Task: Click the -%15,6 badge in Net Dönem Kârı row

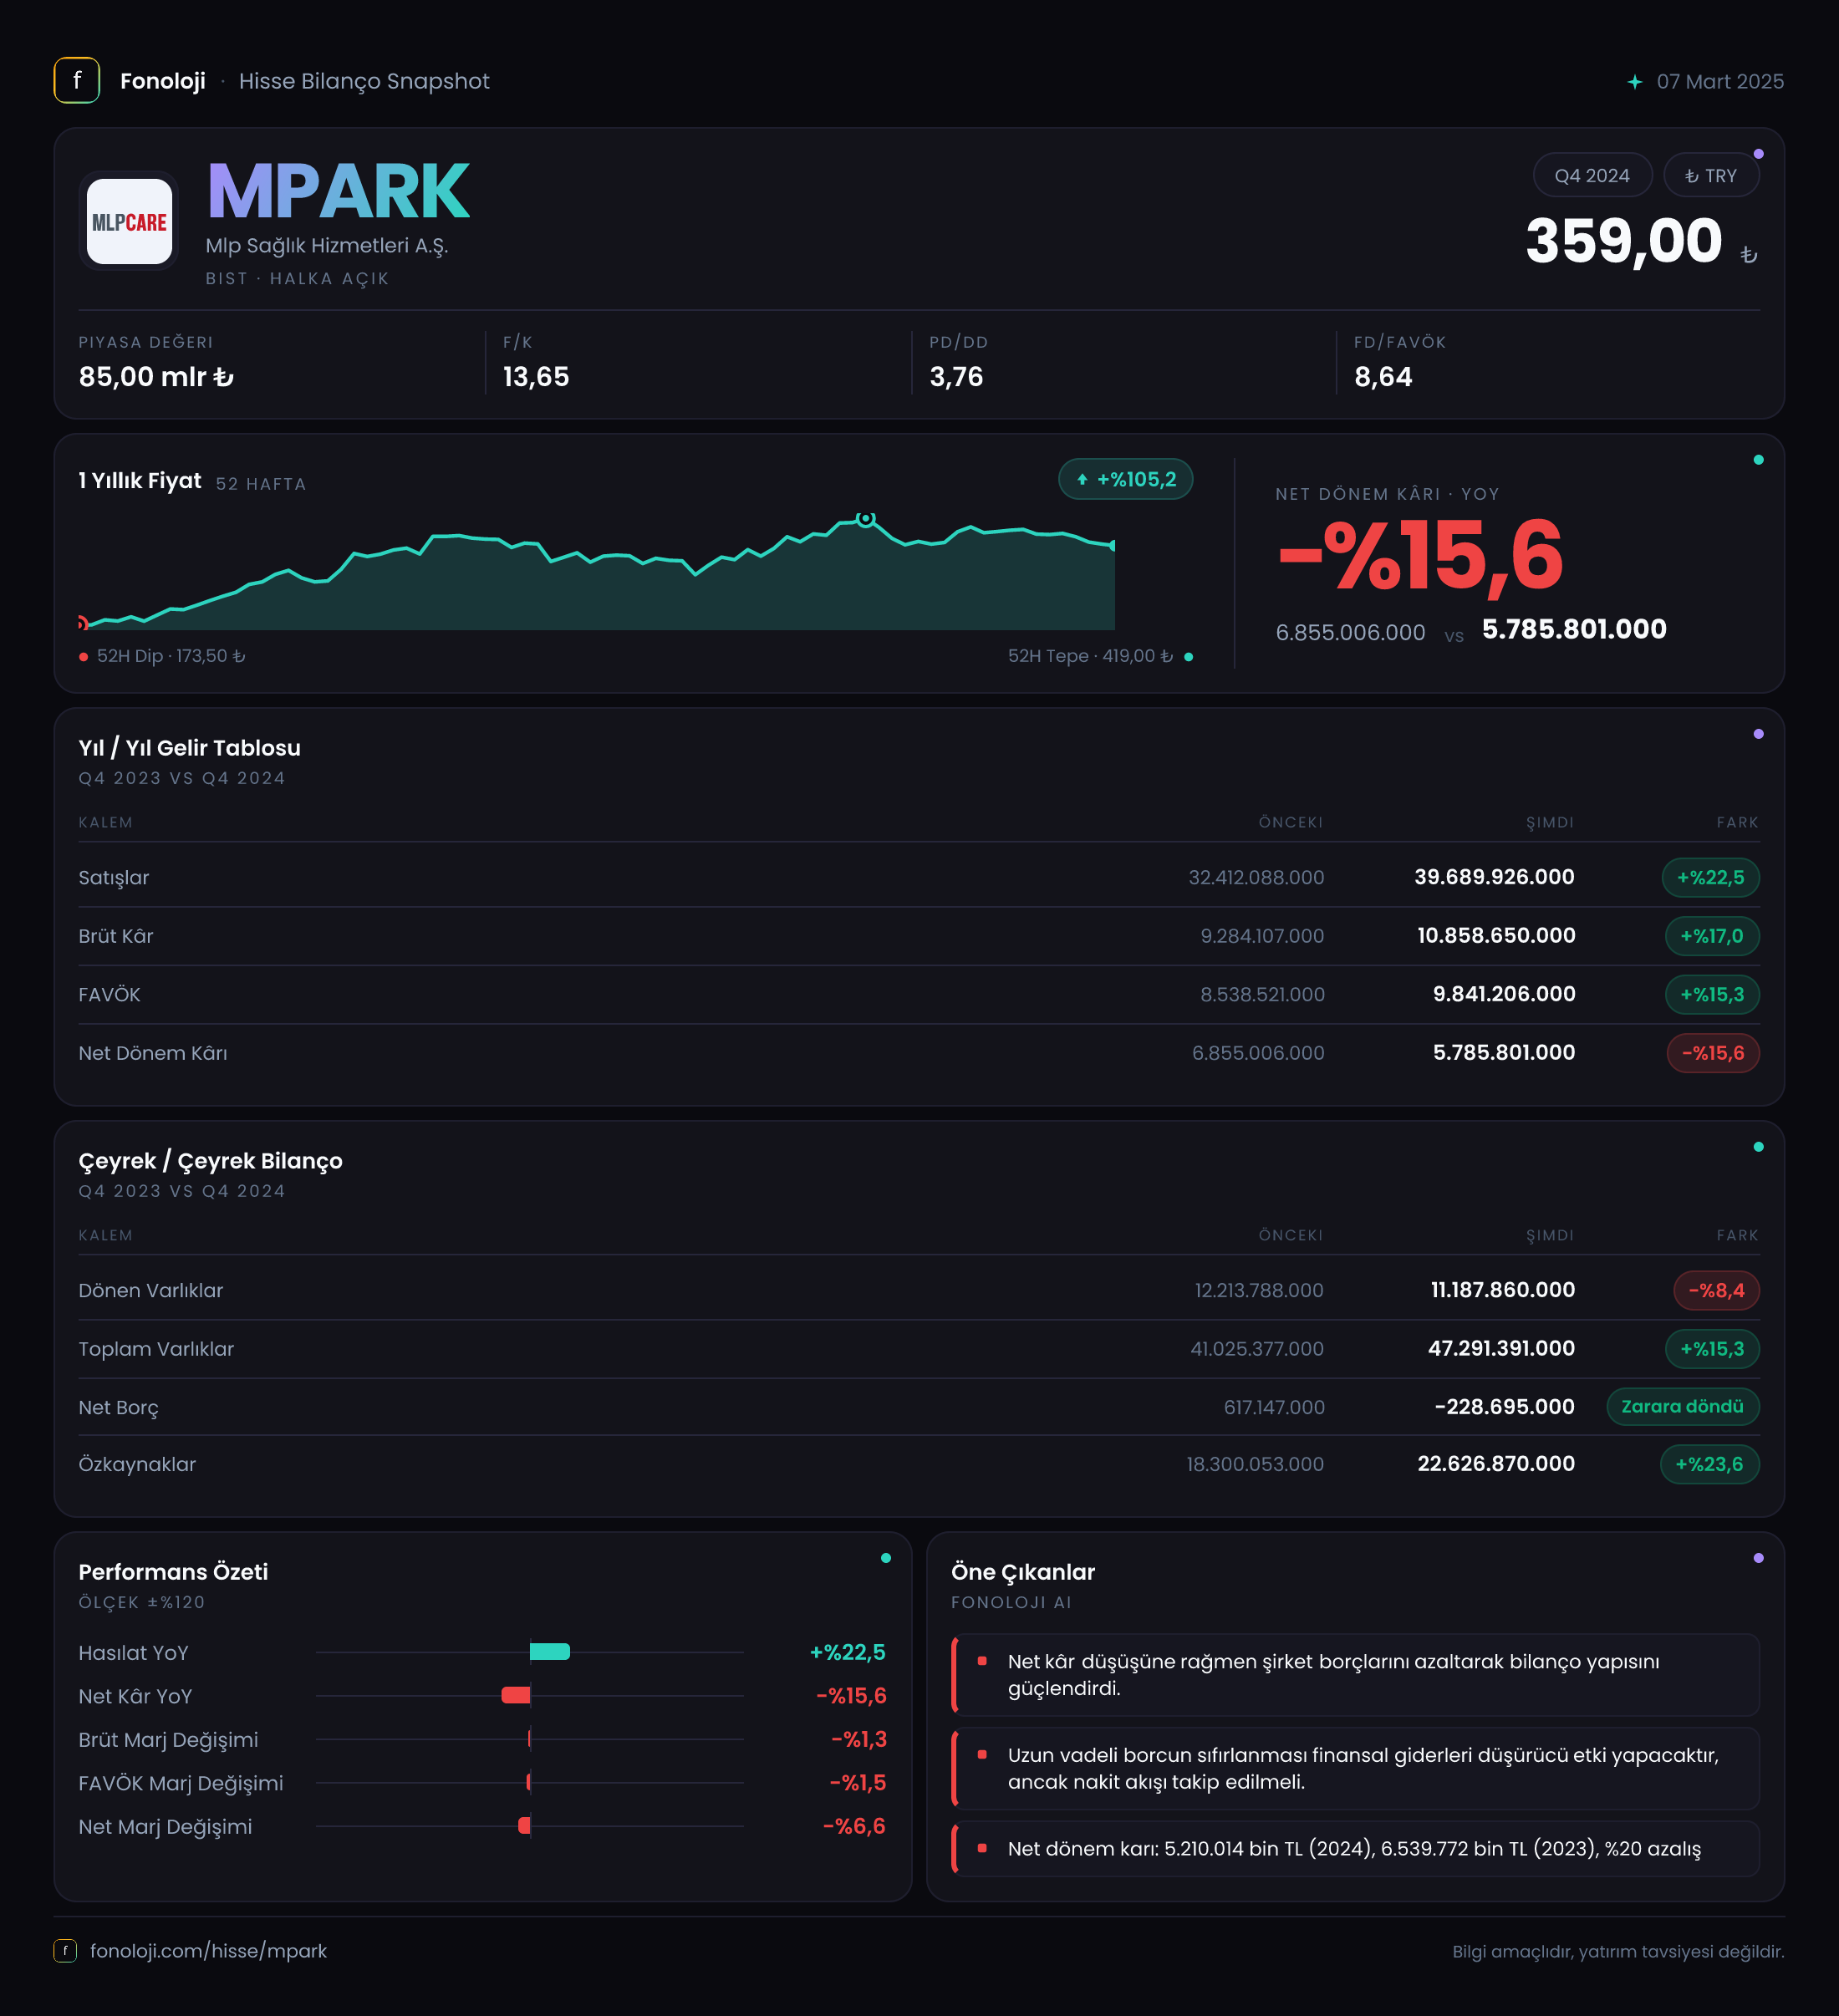Action: coord(1713,1053)
